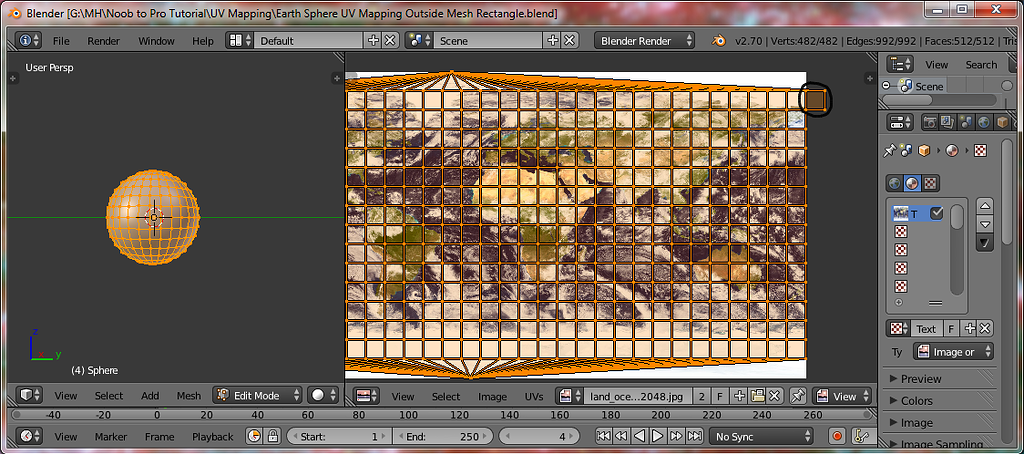Play animation forward

pyautogui.click(x=658, y=436)
